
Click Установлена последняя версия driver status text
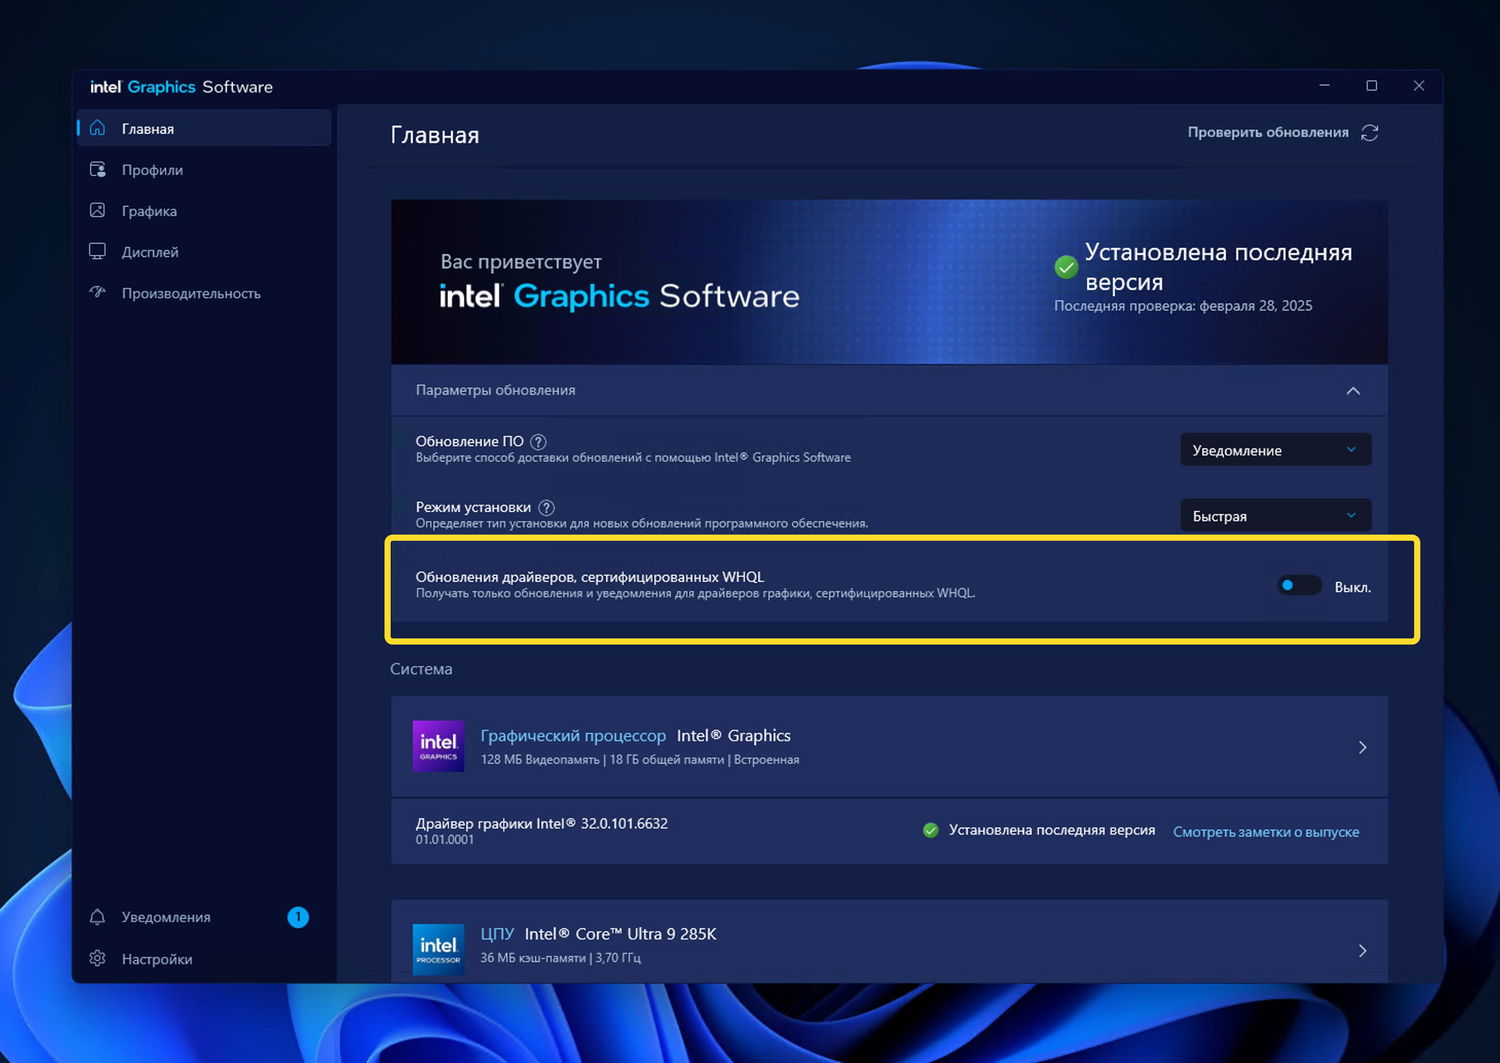point(1052,830)
